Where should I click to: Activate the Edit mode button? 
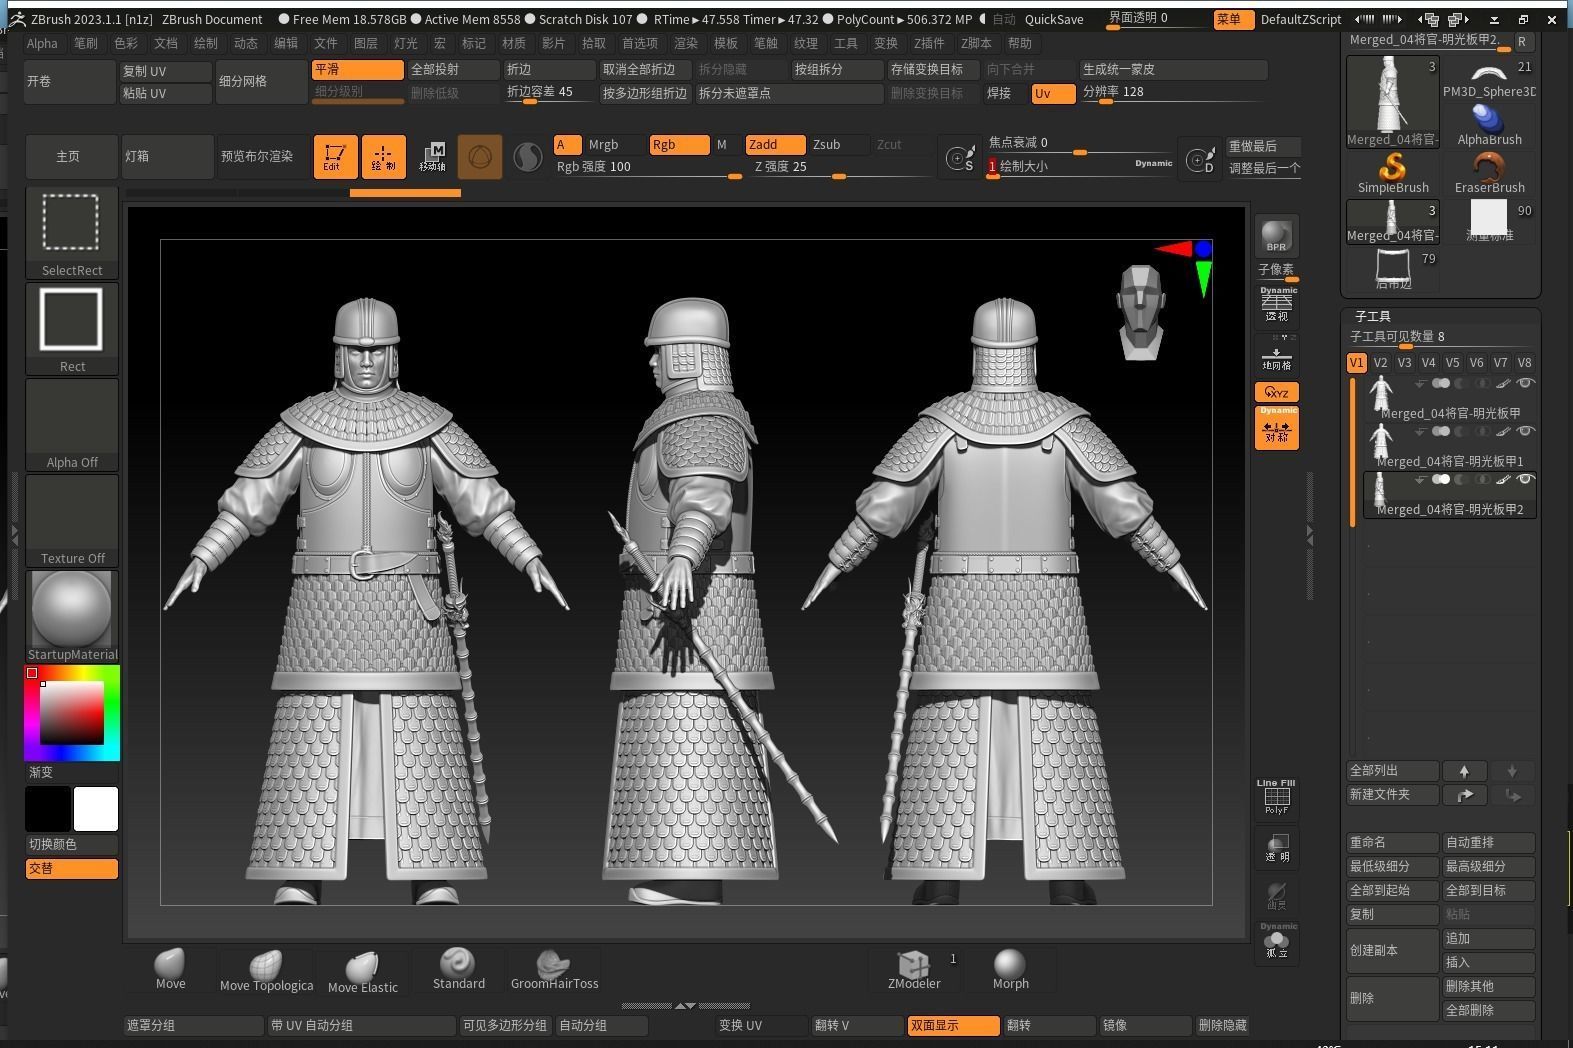click(x=335, y=157)
